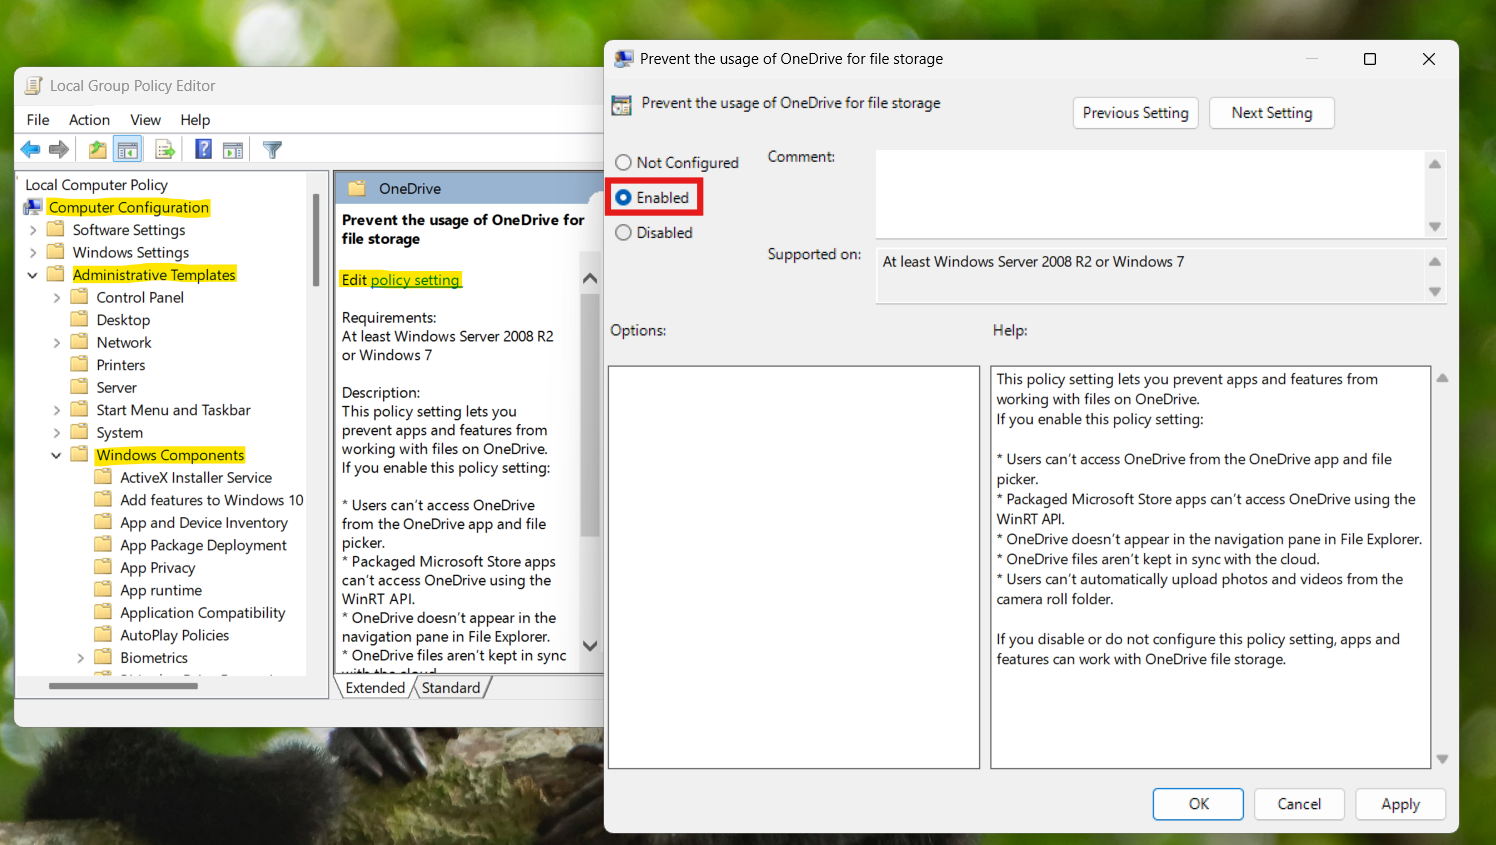Click Supported on box scroll down arrow
The width and height of the screenshot is (1496, 845).
click(x=1435, y=292)
